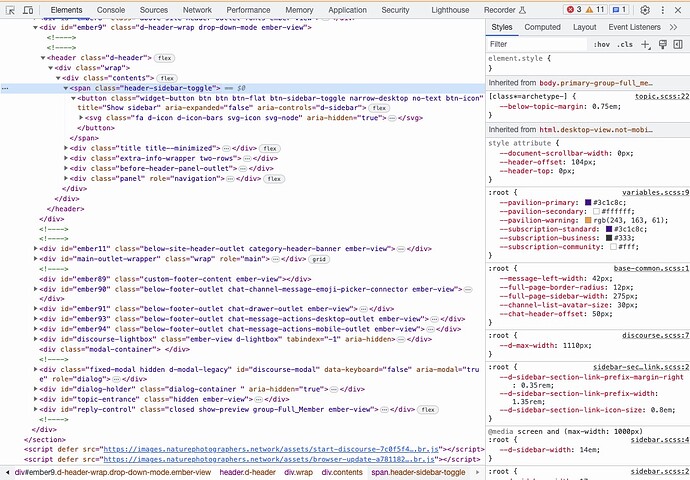690x480 pixels.
Task: Select div.contents in the breadcrumb bar
Action: [x=342, y=473]
